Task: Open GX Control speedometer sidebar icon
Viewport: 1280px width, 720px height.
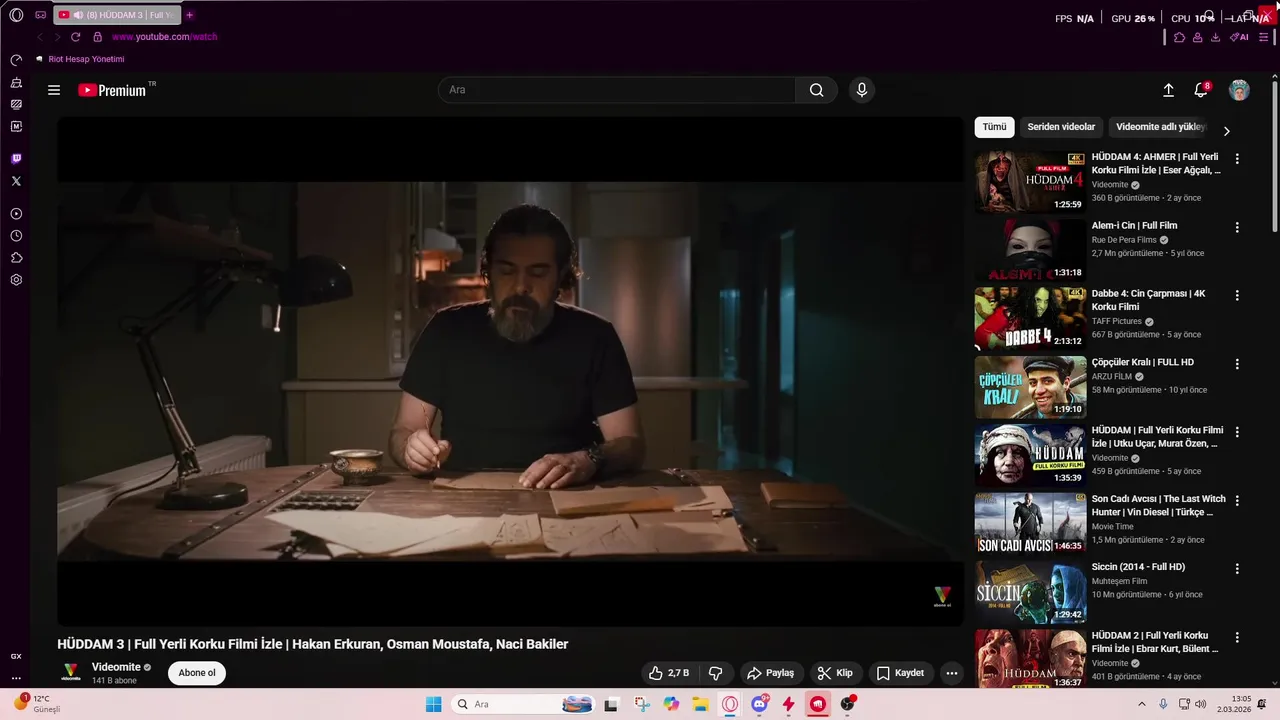Action: coord(16,60)
